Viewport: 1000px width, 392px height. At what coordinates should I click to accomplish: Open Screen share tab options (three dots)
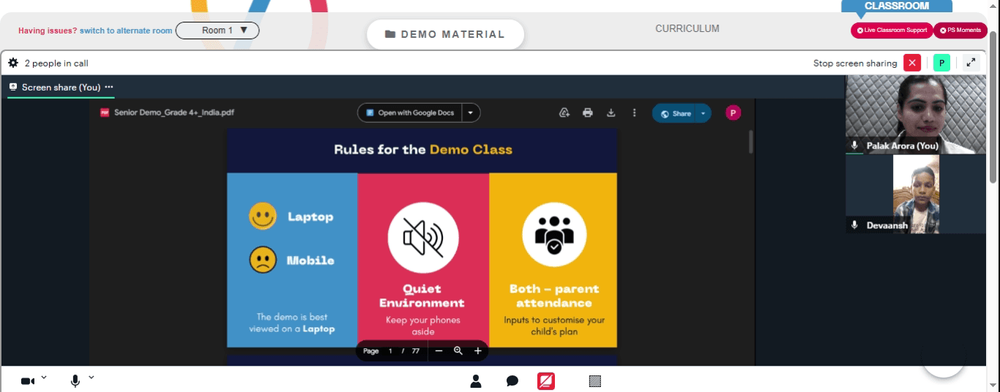point(109,87)
